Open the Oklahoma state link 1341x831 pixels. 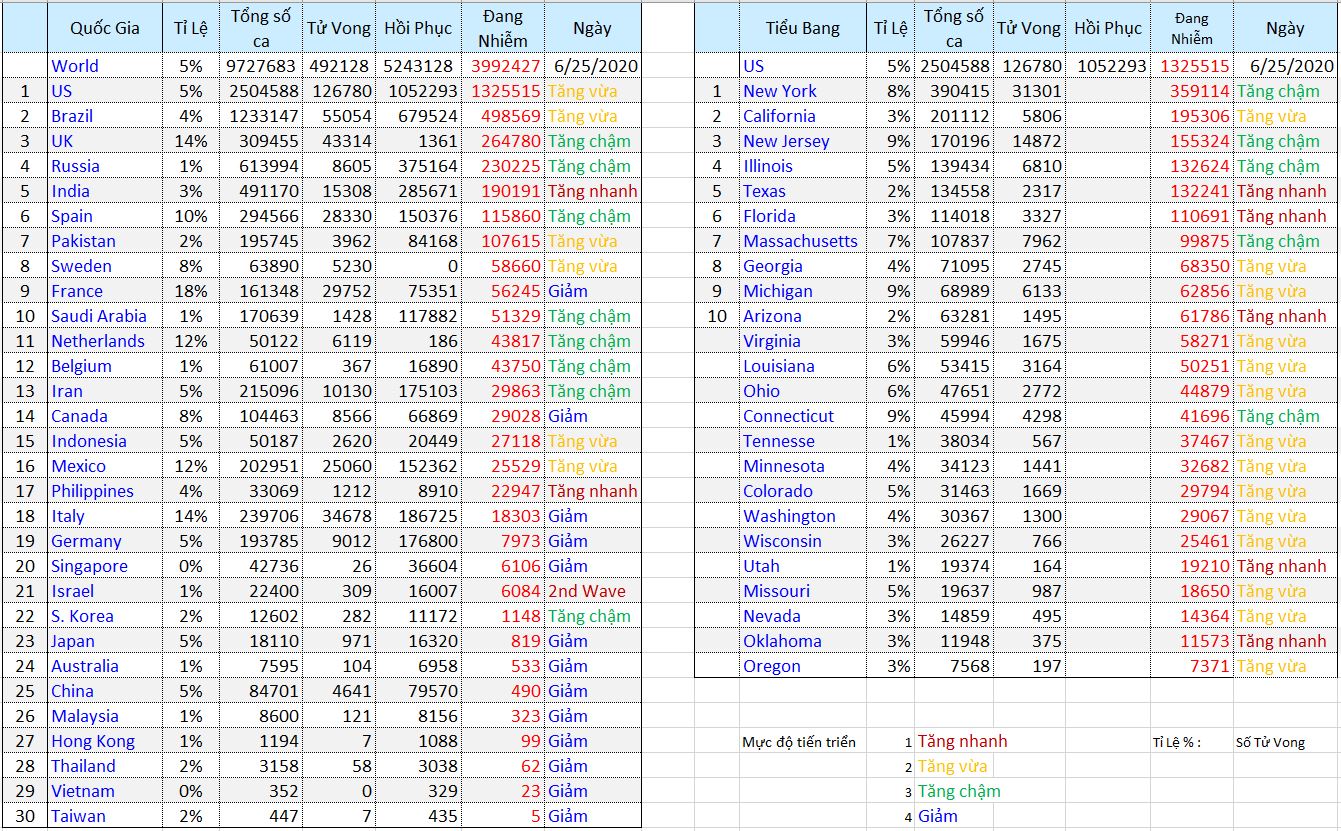click(x=782, y=641)
